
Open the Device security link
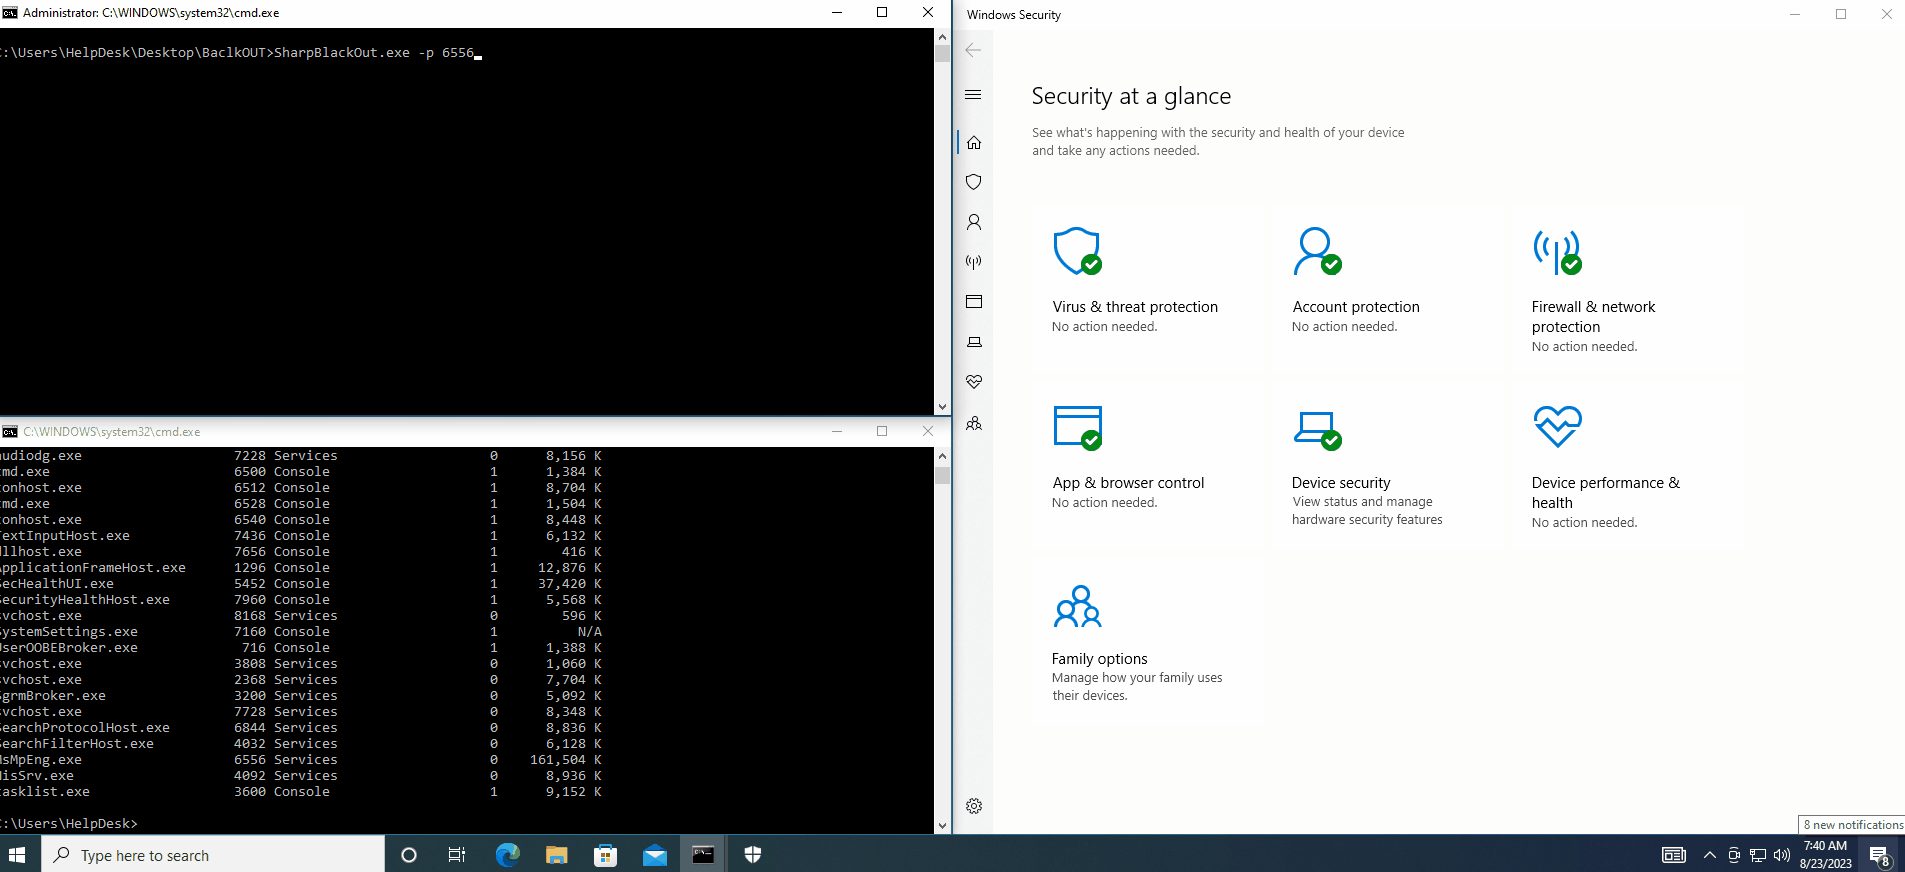(x=1341, y=483)
